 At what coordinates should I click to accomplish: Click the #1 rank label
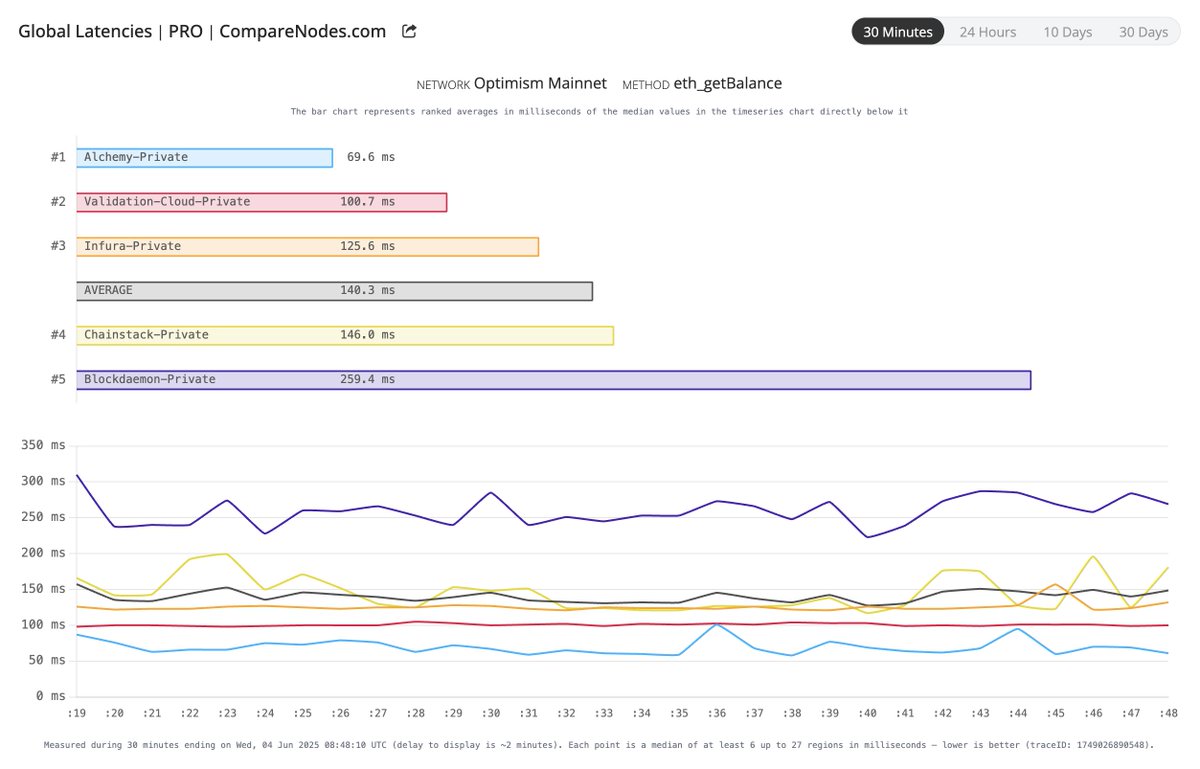(x=58, y=158)
